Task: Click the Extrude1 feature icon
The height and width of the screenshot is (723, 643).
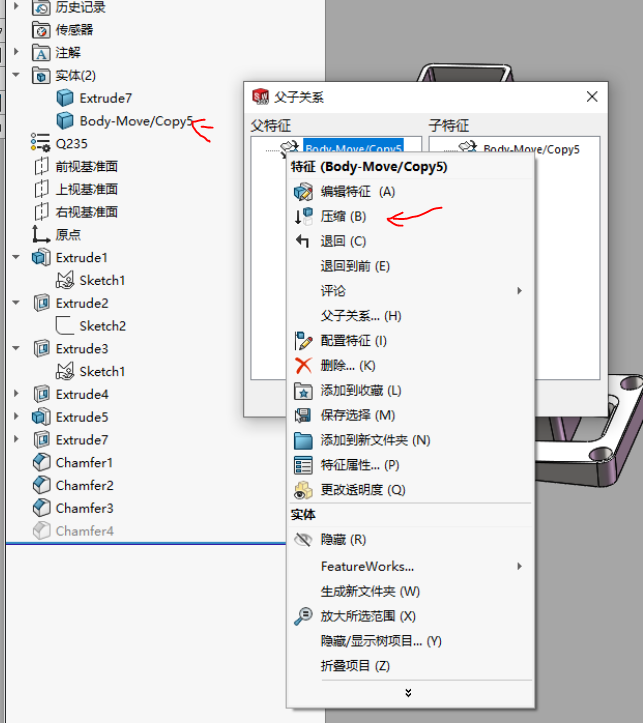Action: click(x=41, y=257)
